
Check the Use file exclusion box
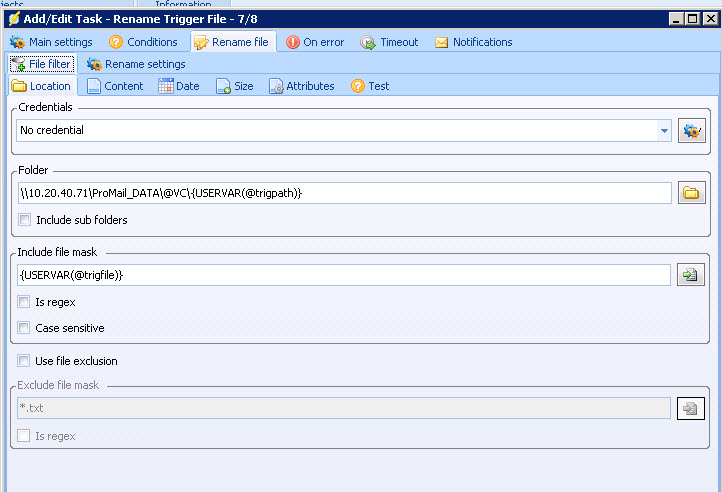click(x=25, y=361)
